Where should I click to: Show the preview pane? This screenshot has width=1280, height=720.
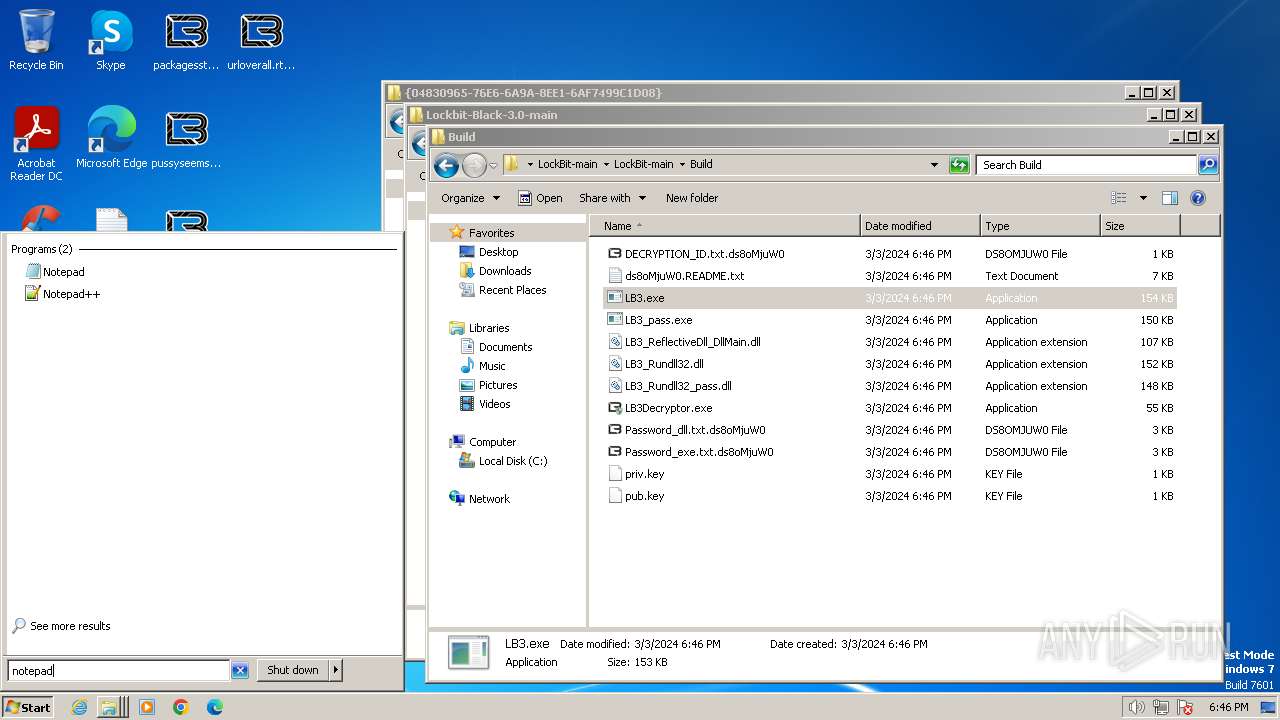click(x=1170, y=198)
